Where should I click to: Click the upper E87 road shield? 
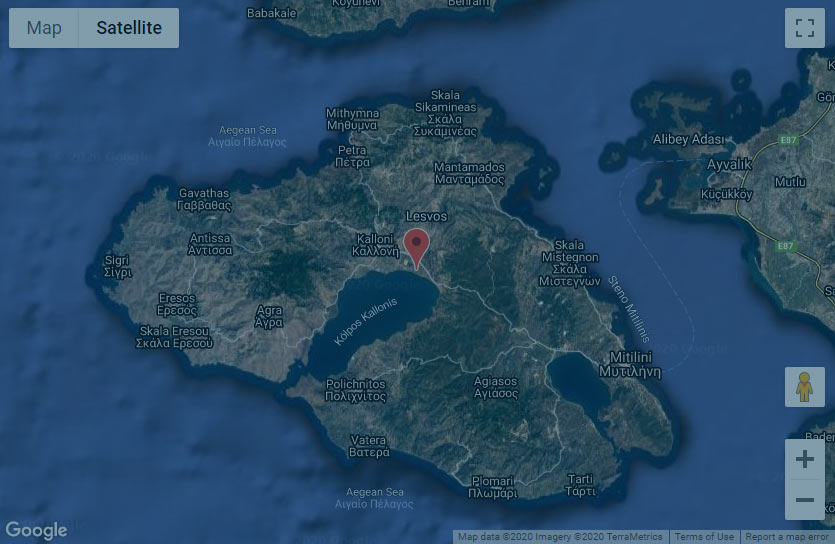[788, 140]
